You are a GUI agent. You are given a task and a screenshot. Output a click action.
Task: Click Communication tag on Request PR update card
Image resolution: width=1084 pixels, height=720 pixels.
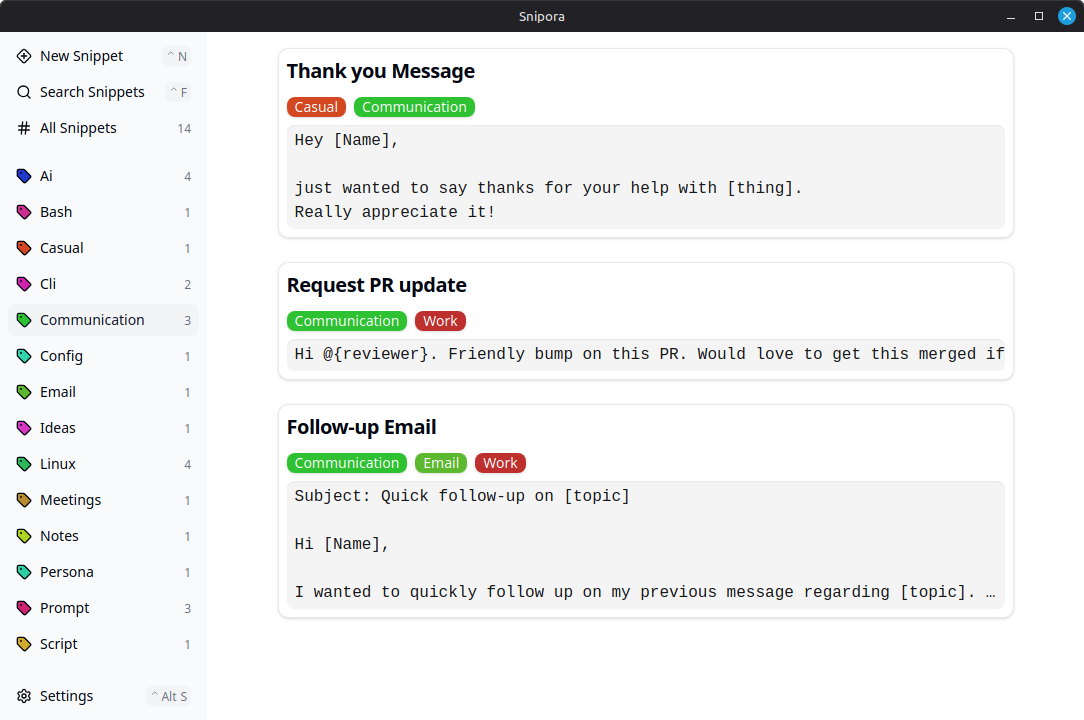347,321
